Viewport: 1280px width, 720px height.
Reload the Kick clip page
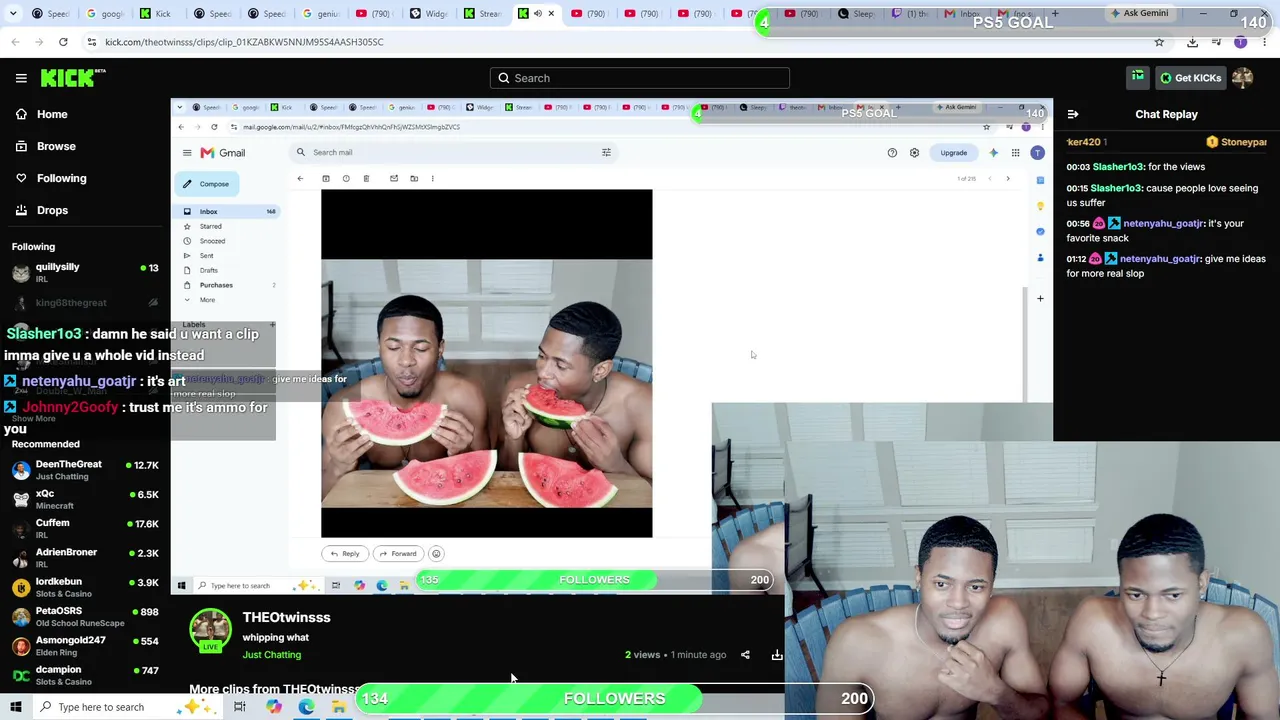[63, 42]
